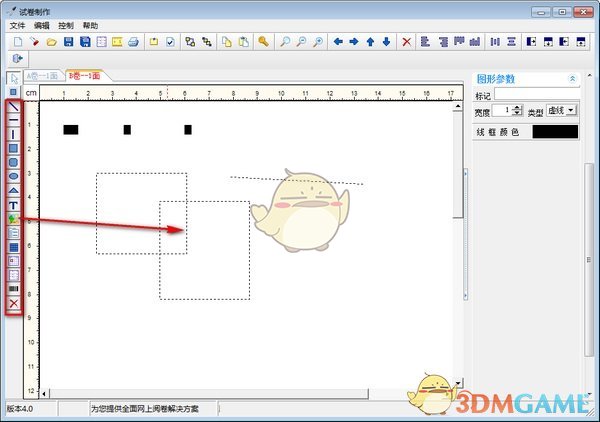The image size is (600, 422).
Task: Select the arrow pointer tool
Action: click(14, 79)
